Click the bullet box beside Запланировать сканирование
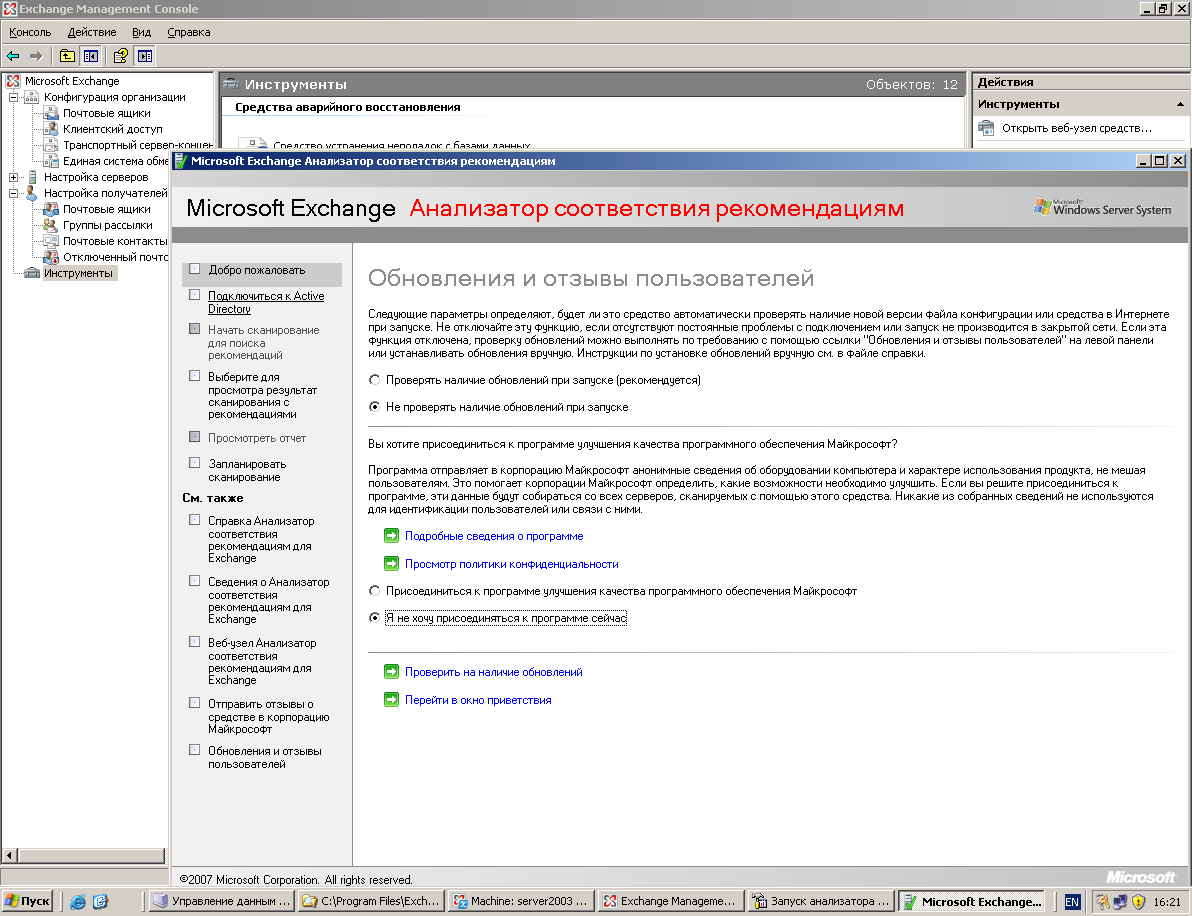 (x=195, y=463)
